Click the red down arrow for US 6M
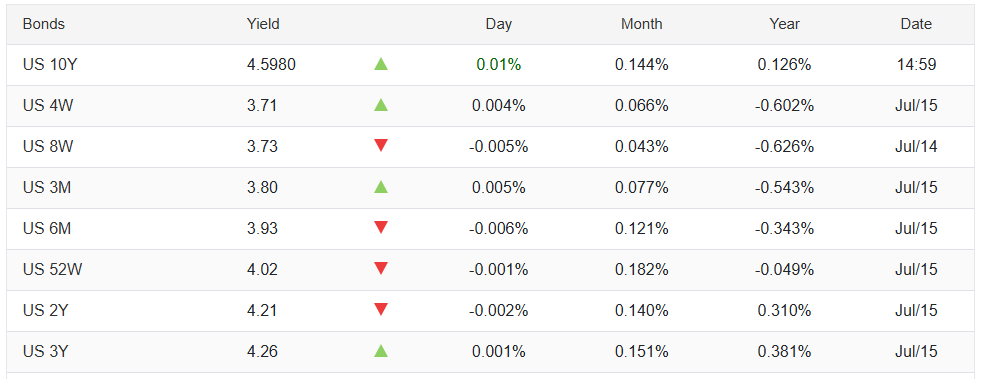Image resolution: width=983 pixels, height=379 pixels. pyautogui.click(x=381, y=228)
